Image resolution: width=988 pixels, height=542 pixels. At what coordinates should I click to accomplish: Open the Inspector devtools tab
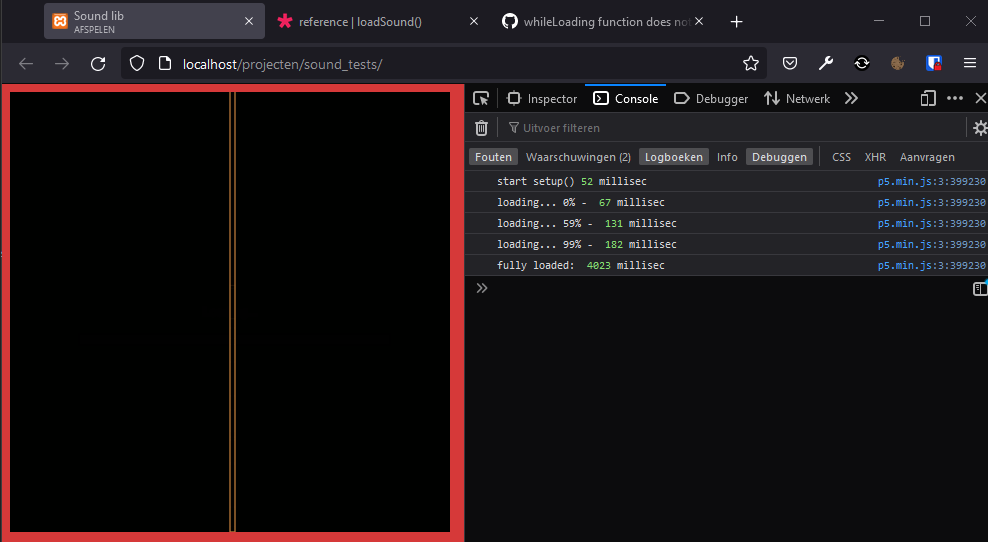pos(542,99)
